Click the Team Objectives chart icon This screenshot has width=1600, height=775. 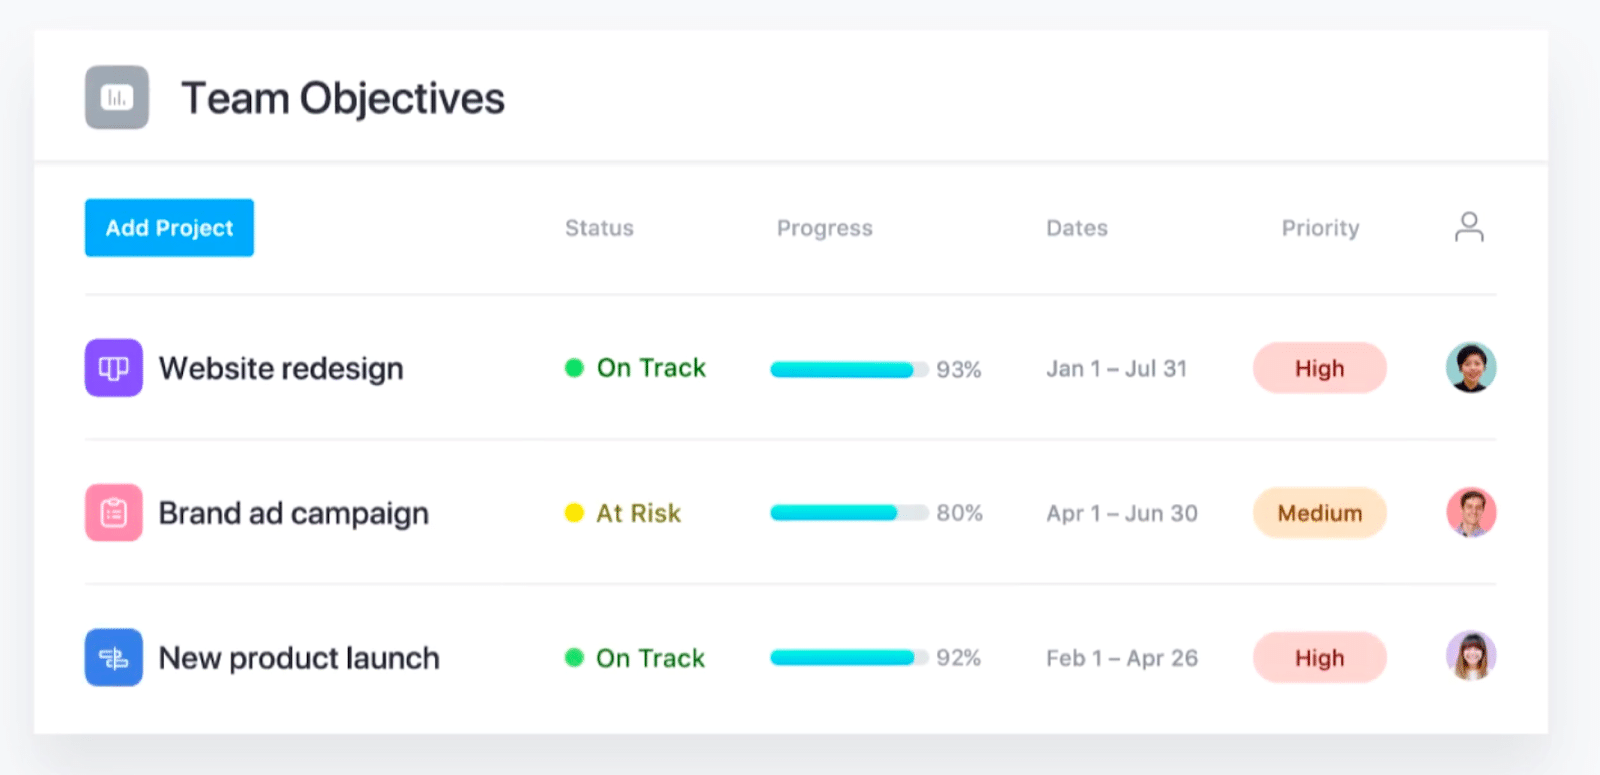point(116,98)
